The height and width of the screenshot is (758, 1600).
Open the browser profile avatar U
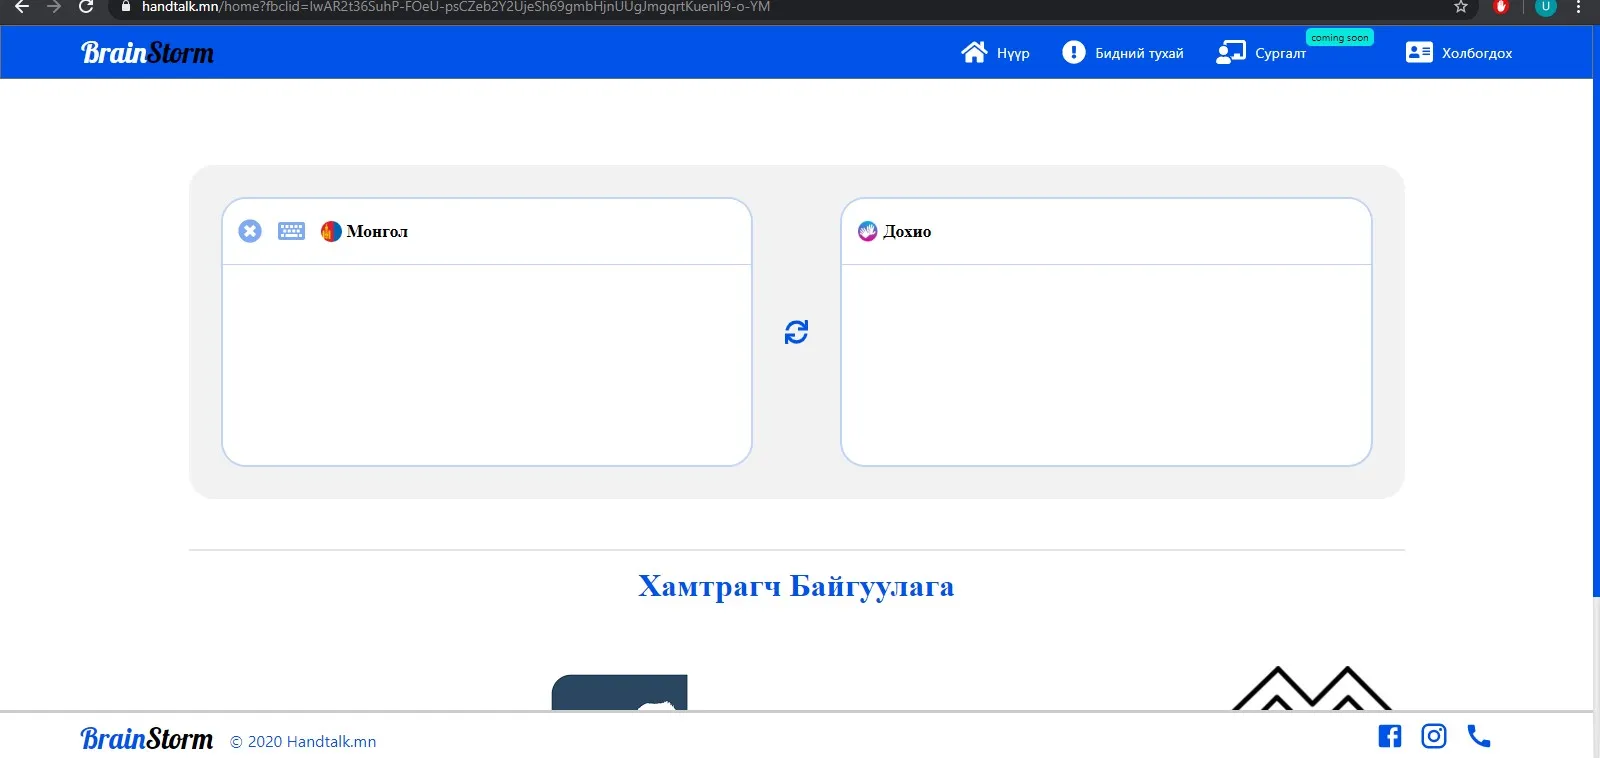point(1545,7)
